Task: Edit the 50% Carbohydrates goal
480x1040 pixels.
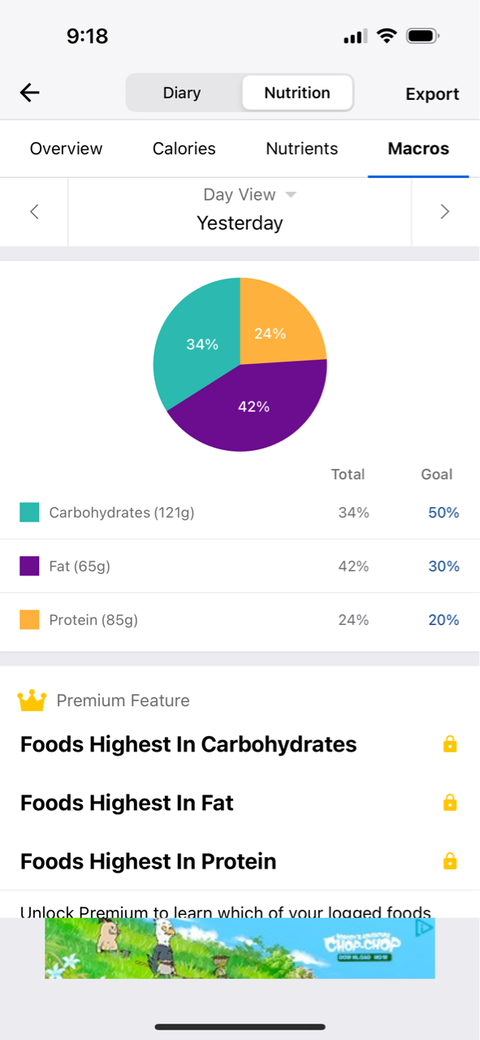Action: click(444, 513)
